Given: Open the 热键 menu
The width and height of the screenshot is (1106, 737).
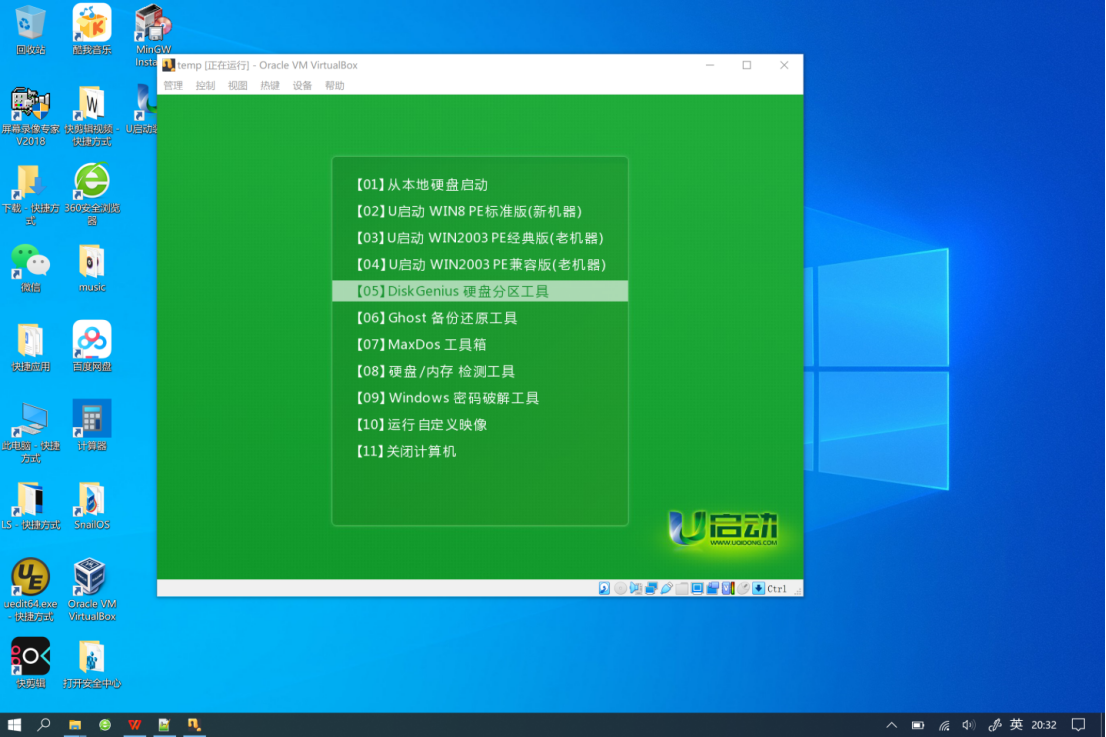Looking at the screenshot, I should tap(270, 85).
